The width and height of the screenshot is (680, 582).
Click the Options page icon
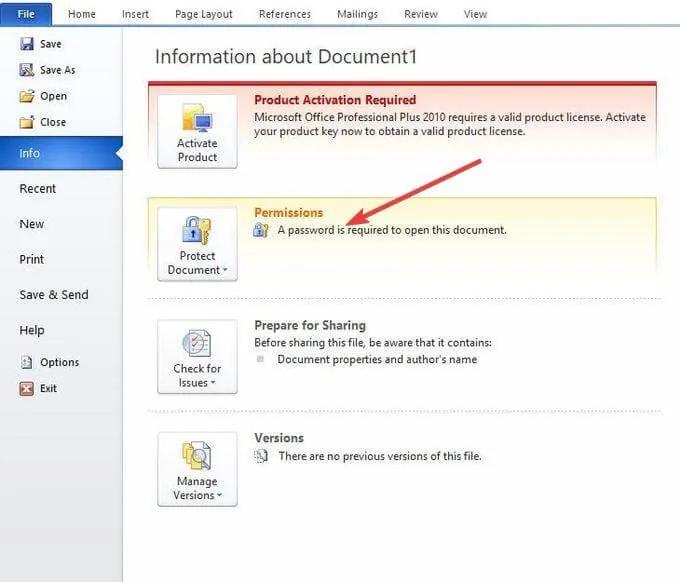tap(27, 362)
